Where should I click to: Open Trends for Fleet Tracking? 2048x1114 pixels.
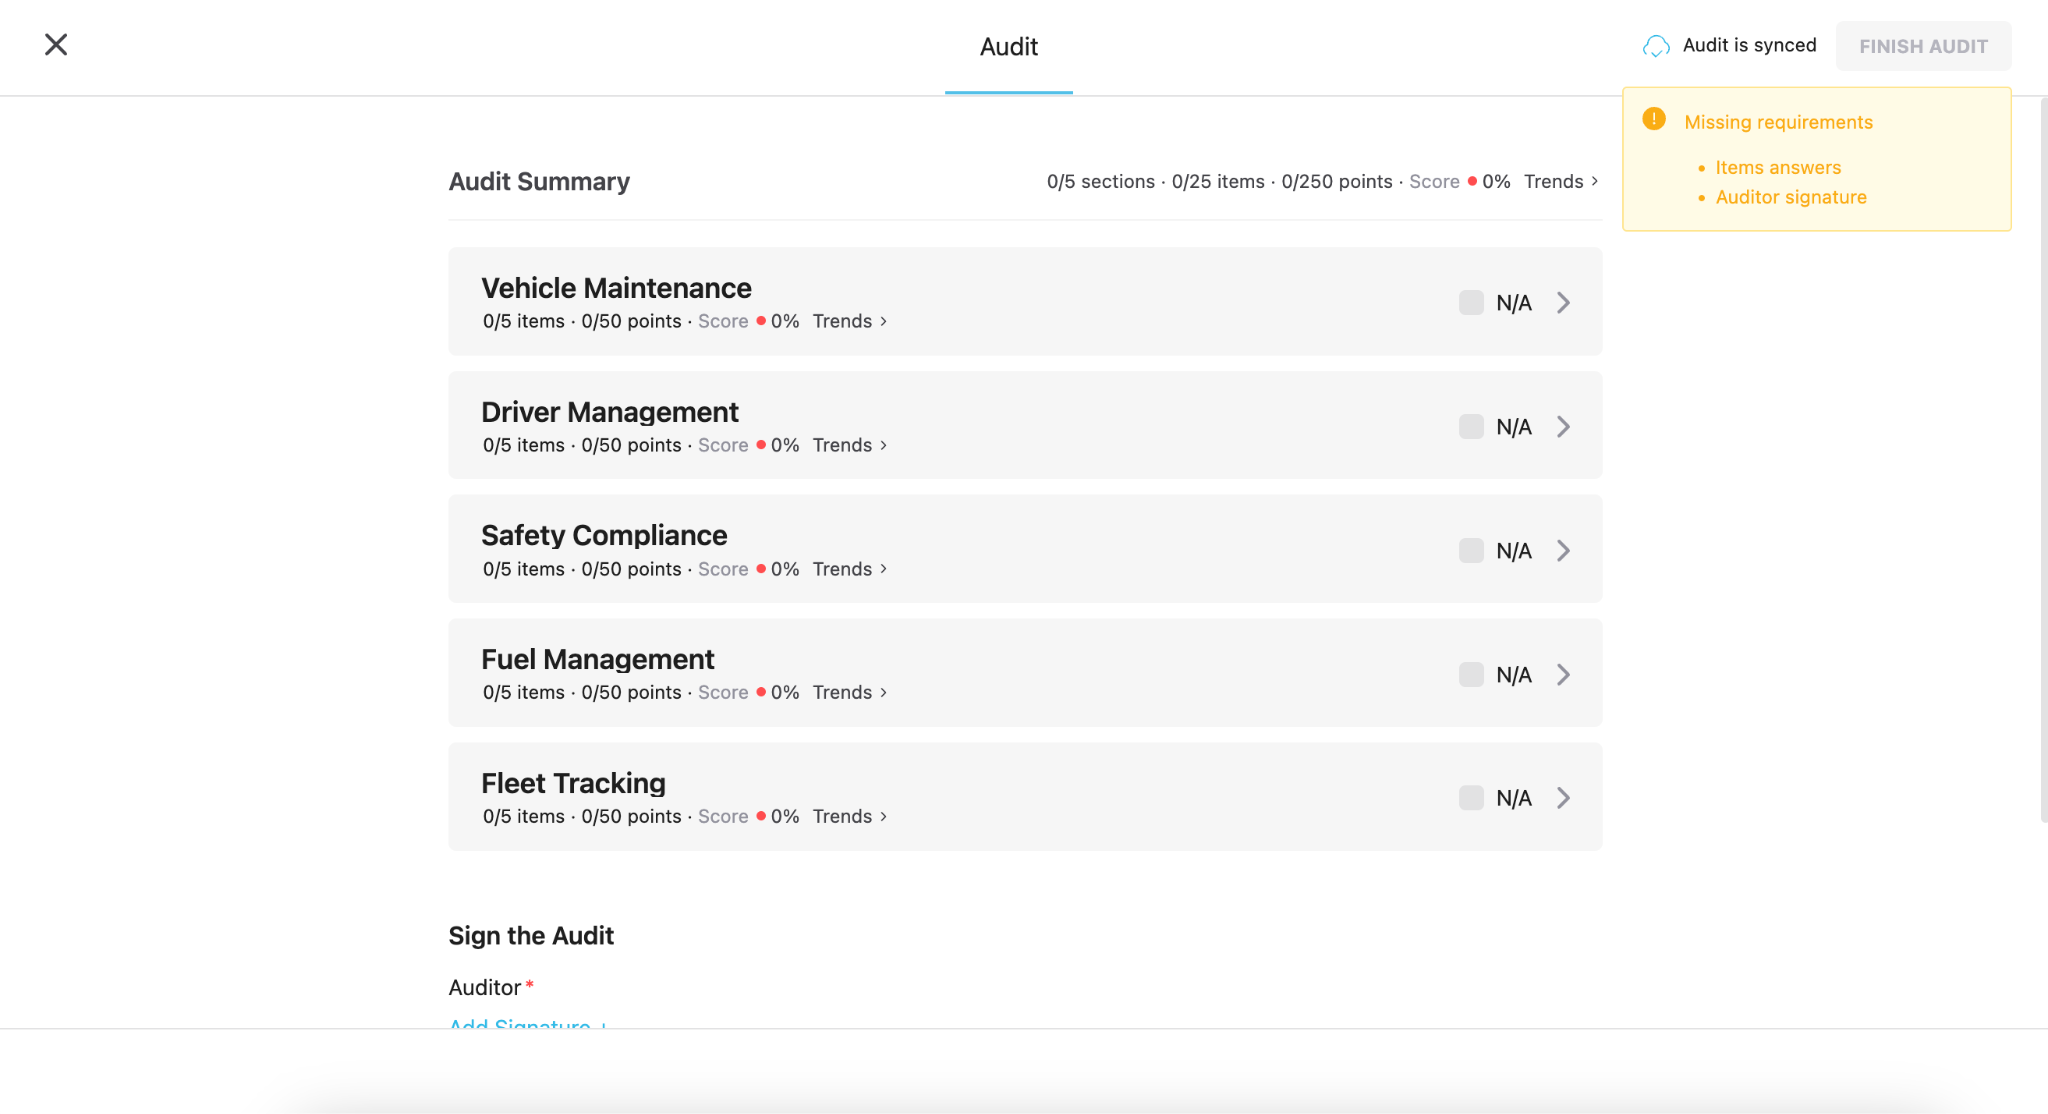(849, 816)
